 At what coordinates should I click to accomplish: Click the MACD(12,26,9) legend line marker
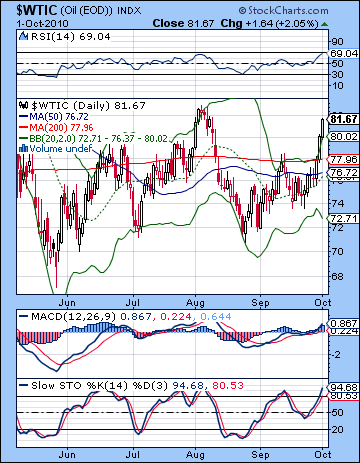coord(23,316)
